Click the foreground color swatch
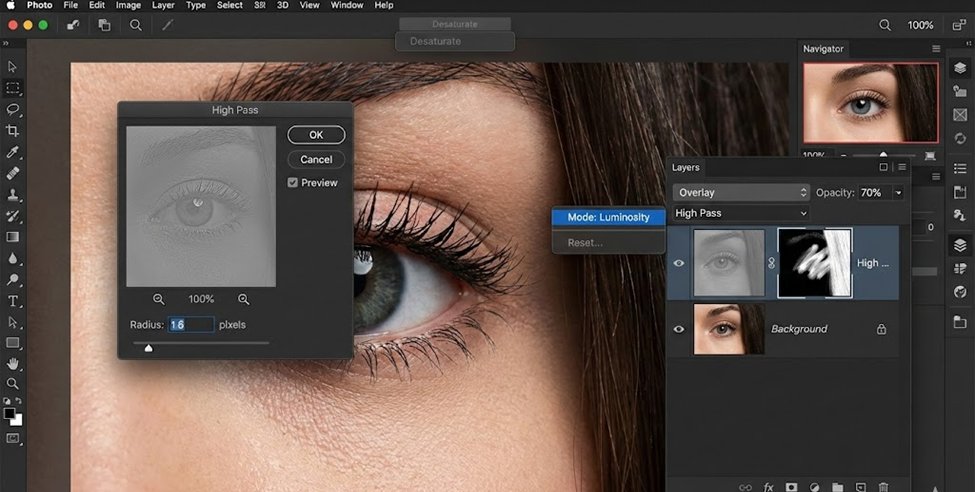Screen dimensions: 975x492 coord(9,414)
